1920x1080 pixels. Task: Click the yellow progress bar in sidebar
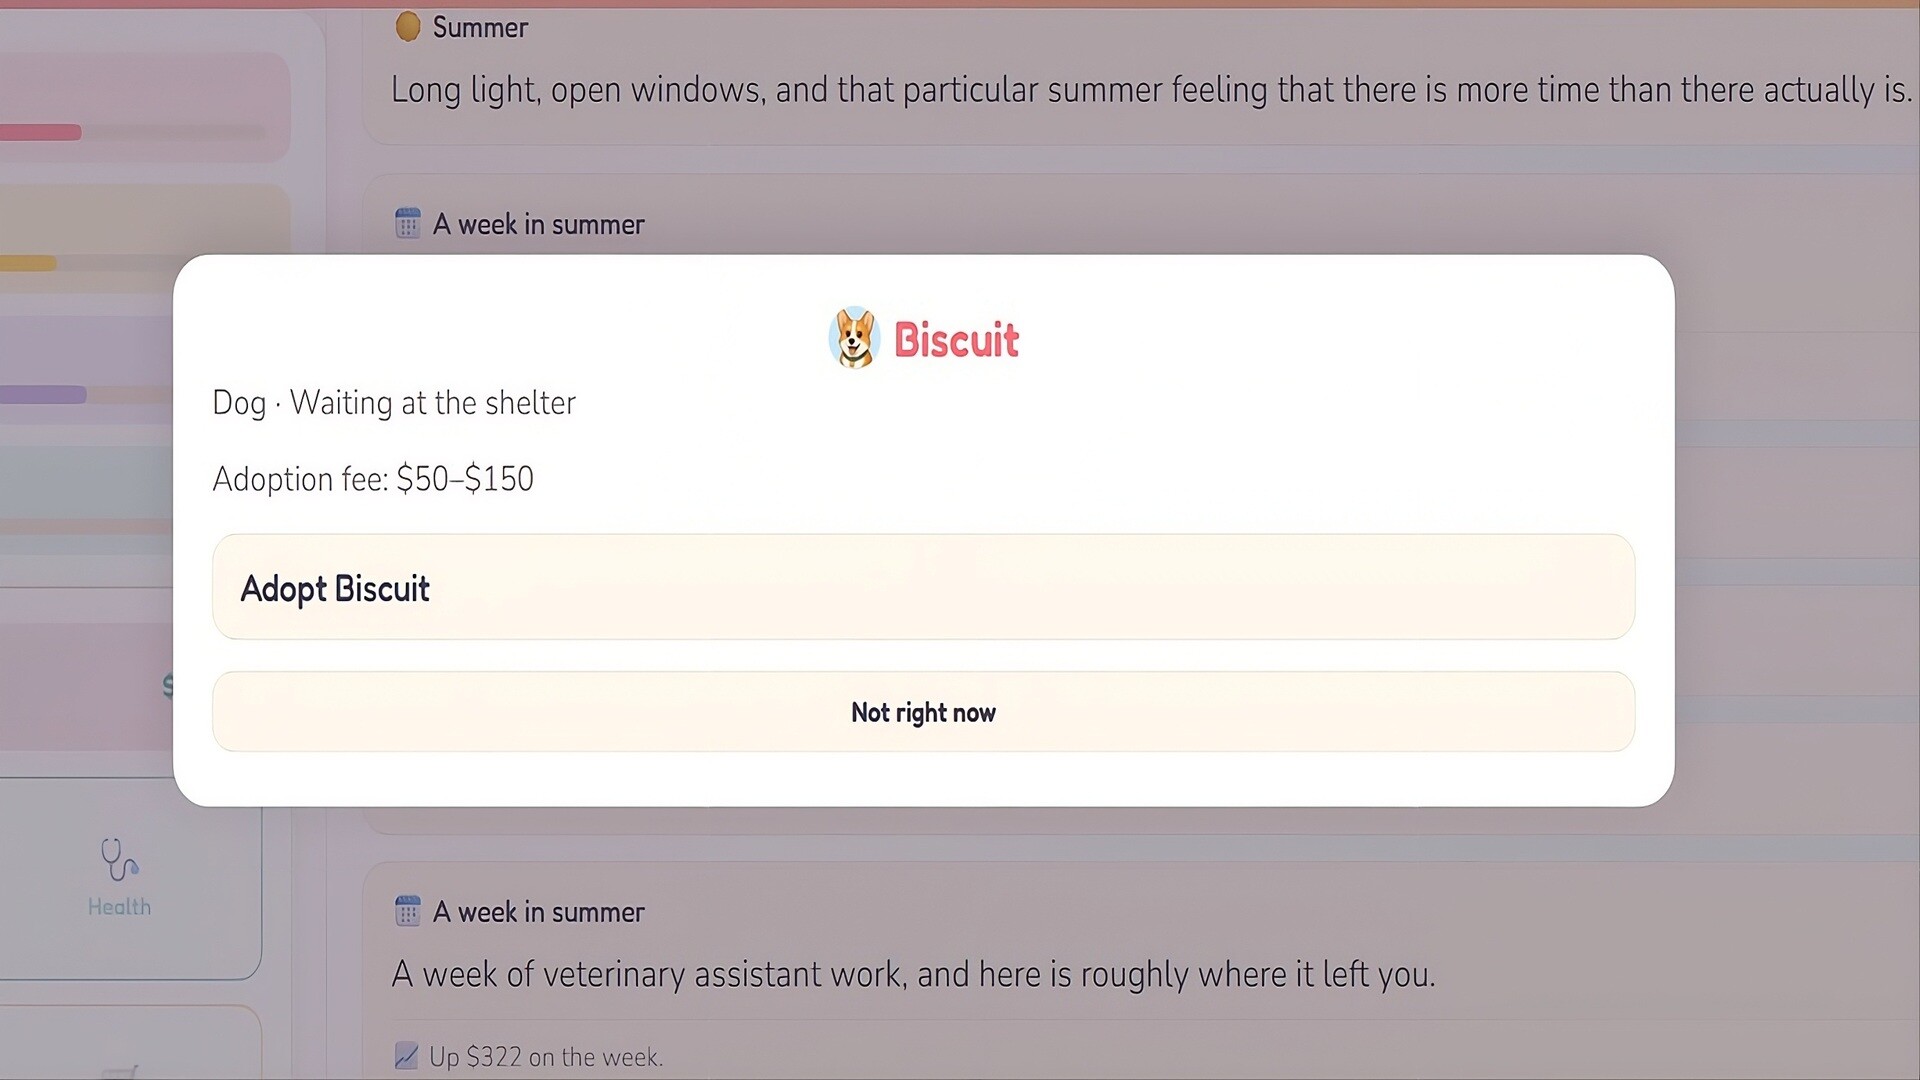point(28,263)
